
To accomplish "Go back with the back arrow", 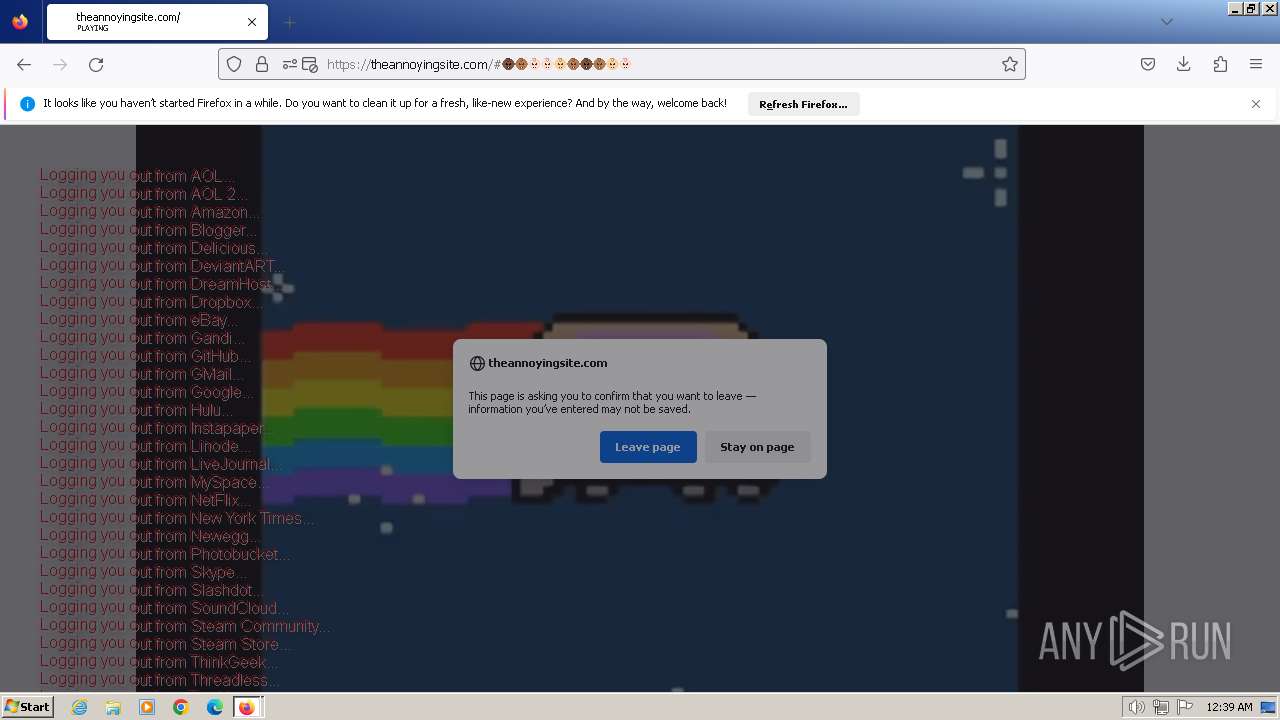I will [x=24, y=64].
